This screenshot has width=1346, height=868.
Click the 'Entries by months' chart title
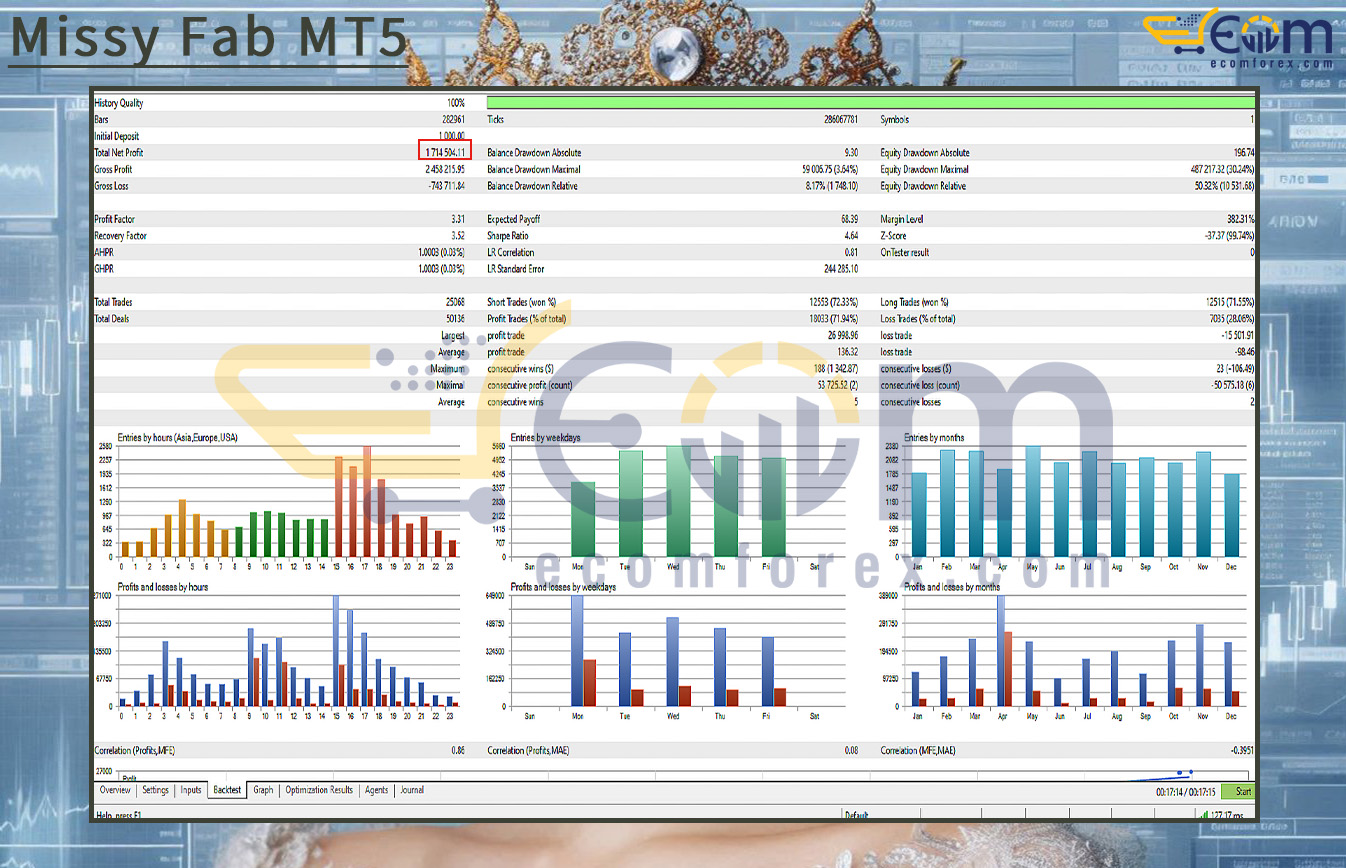pyautogui.click(x=935, y=438)
